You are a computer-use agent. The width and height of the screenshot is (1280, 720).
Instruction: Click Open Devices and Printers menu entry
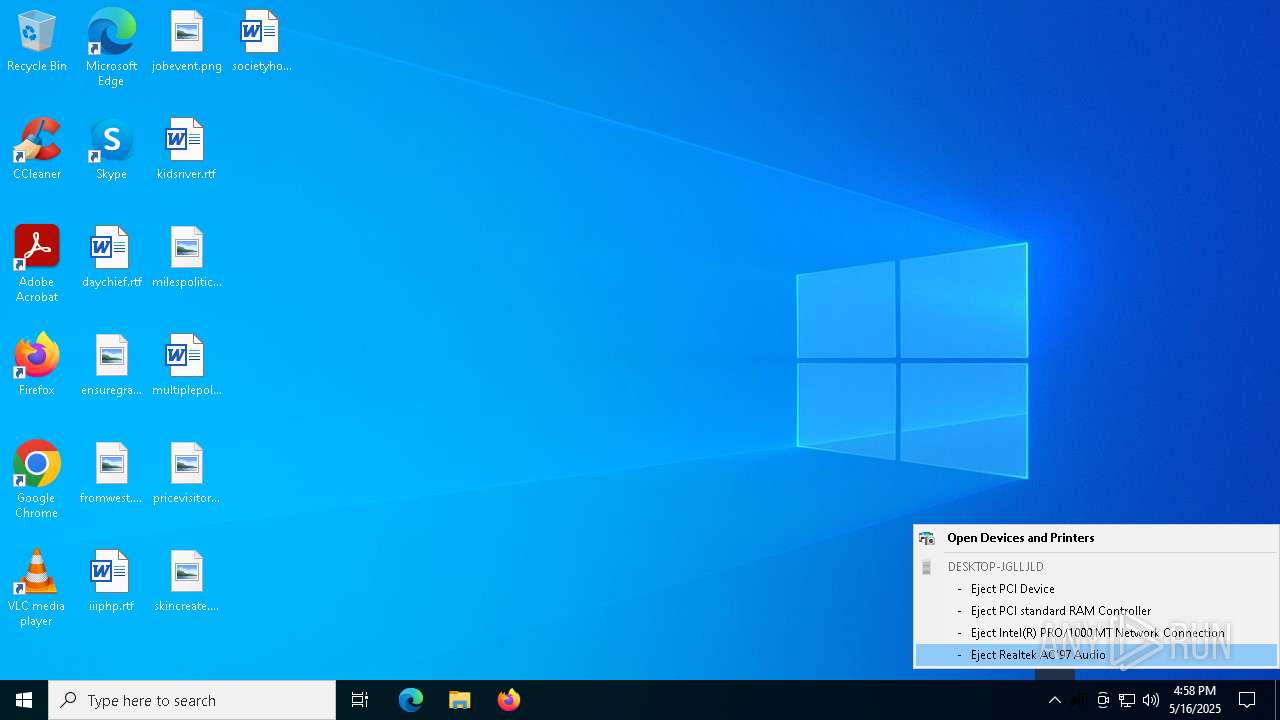pyautogui.click(x=1096, y=538)
